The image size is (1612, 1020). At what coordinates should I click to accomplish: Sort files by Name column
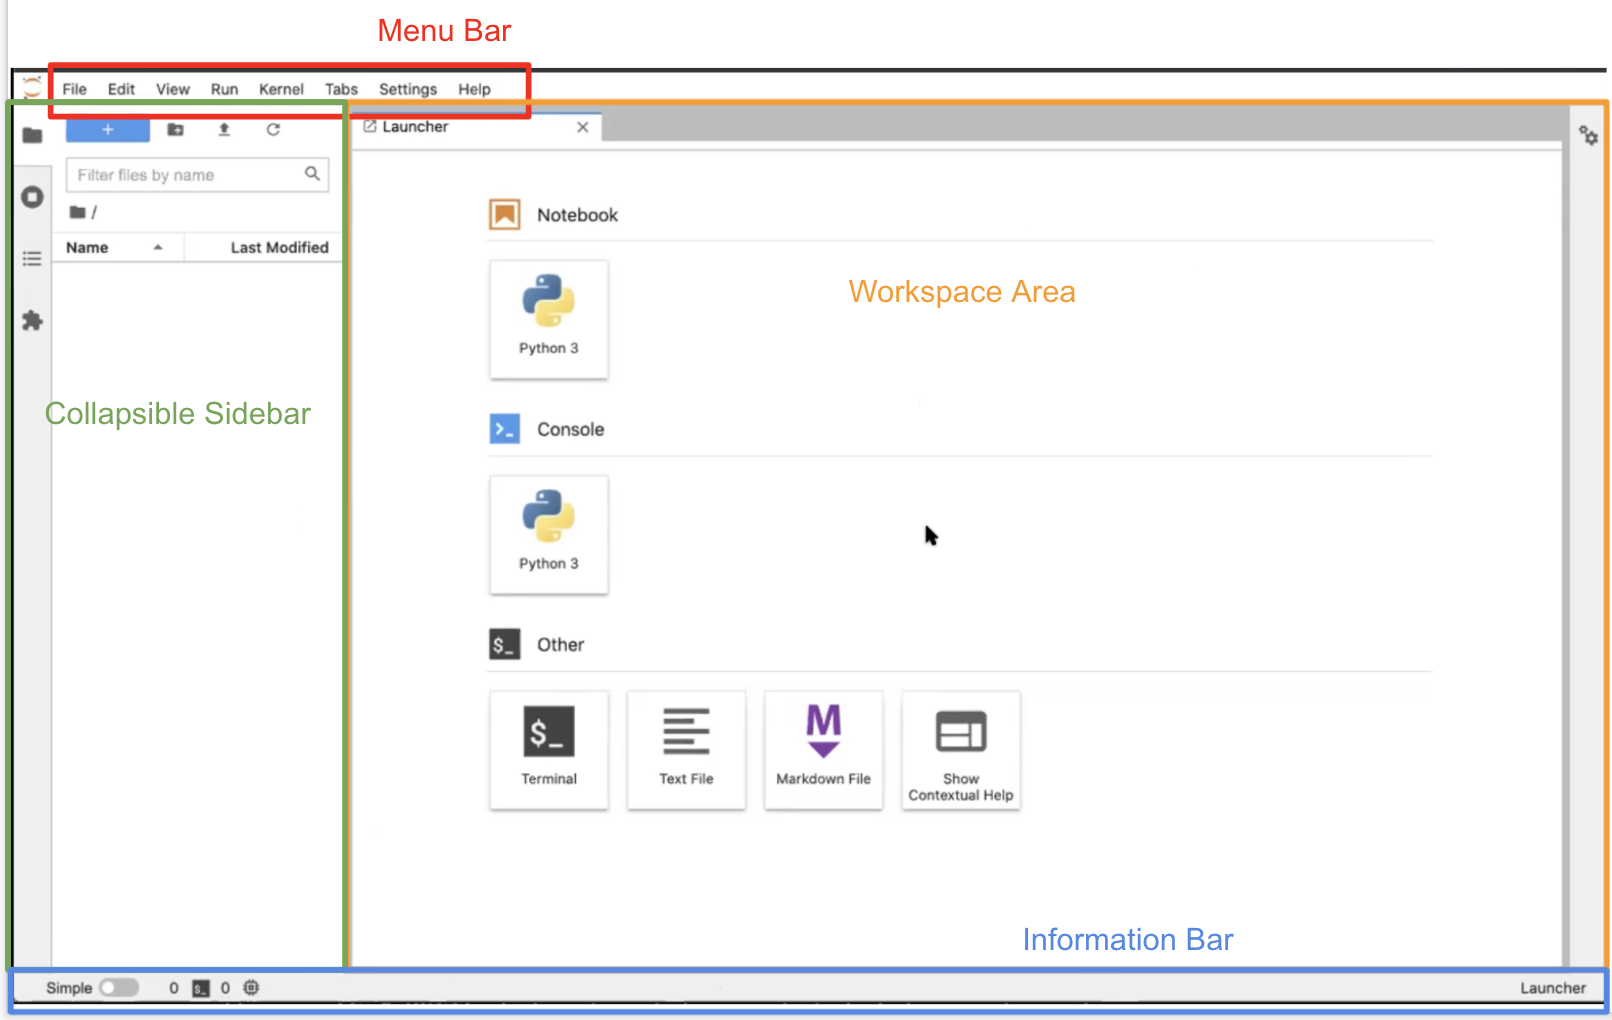[88, 248]
